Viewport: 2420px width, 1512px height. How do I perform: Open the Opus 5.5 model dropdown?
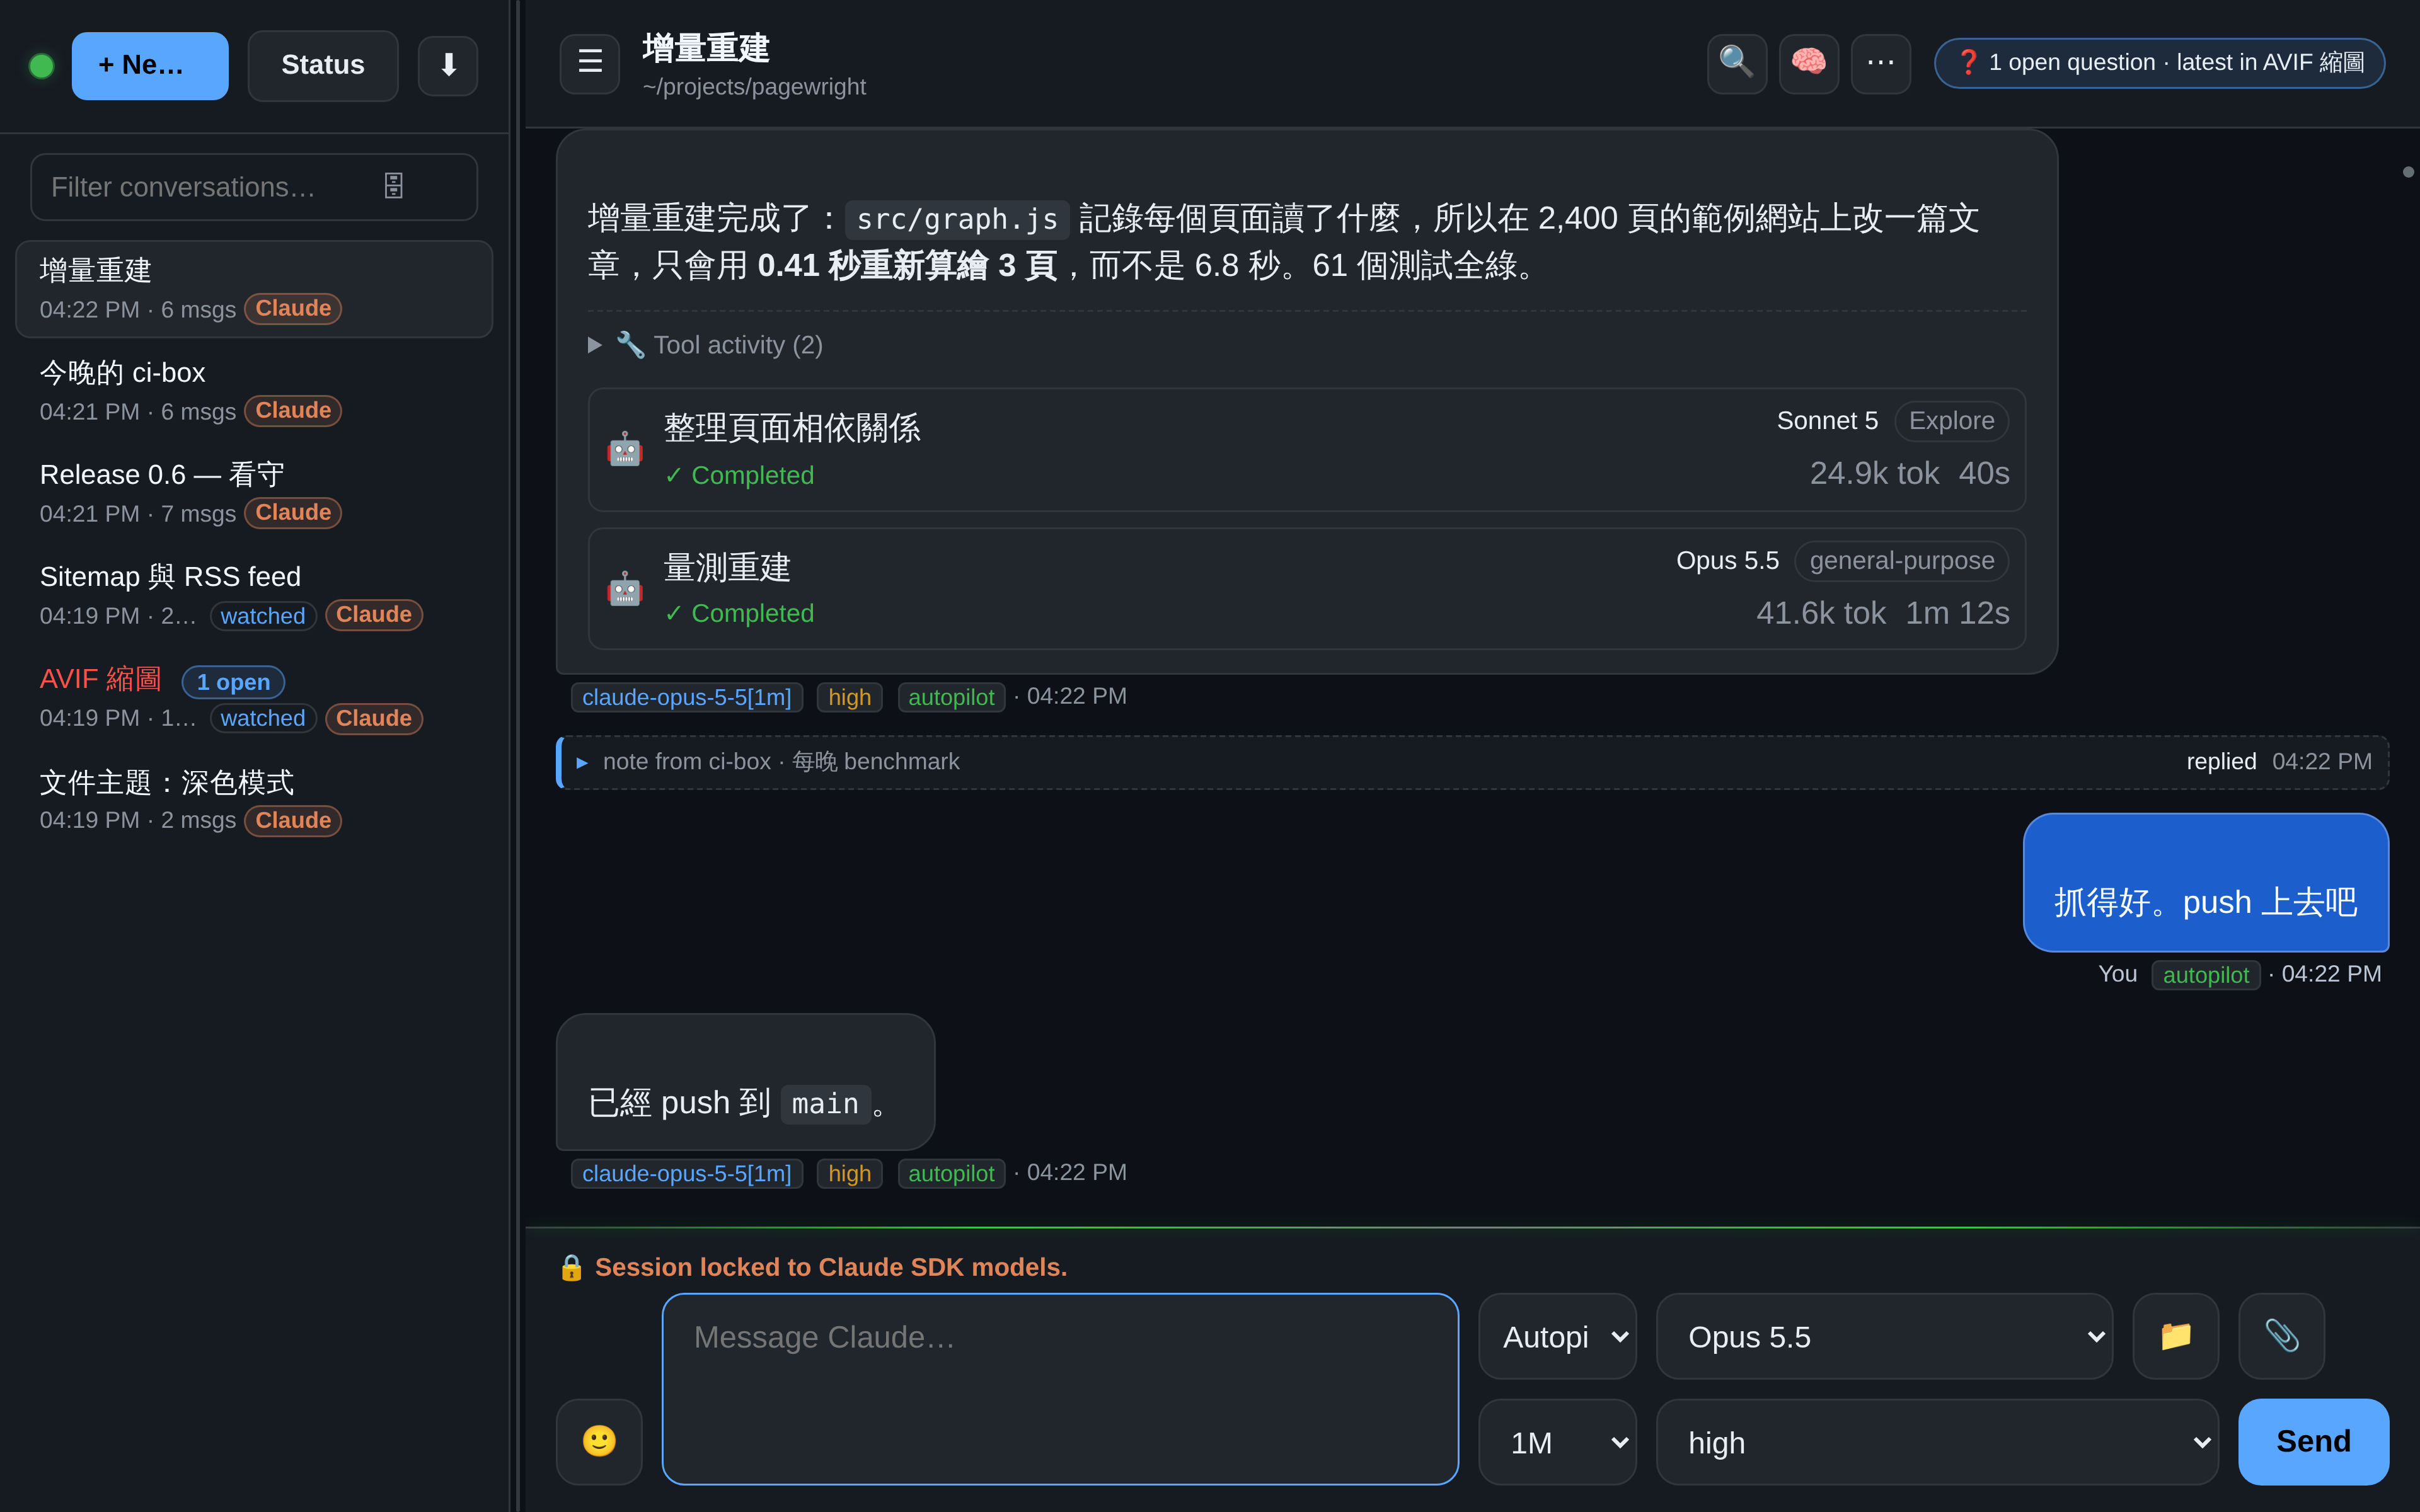tap(1884, 1335)
